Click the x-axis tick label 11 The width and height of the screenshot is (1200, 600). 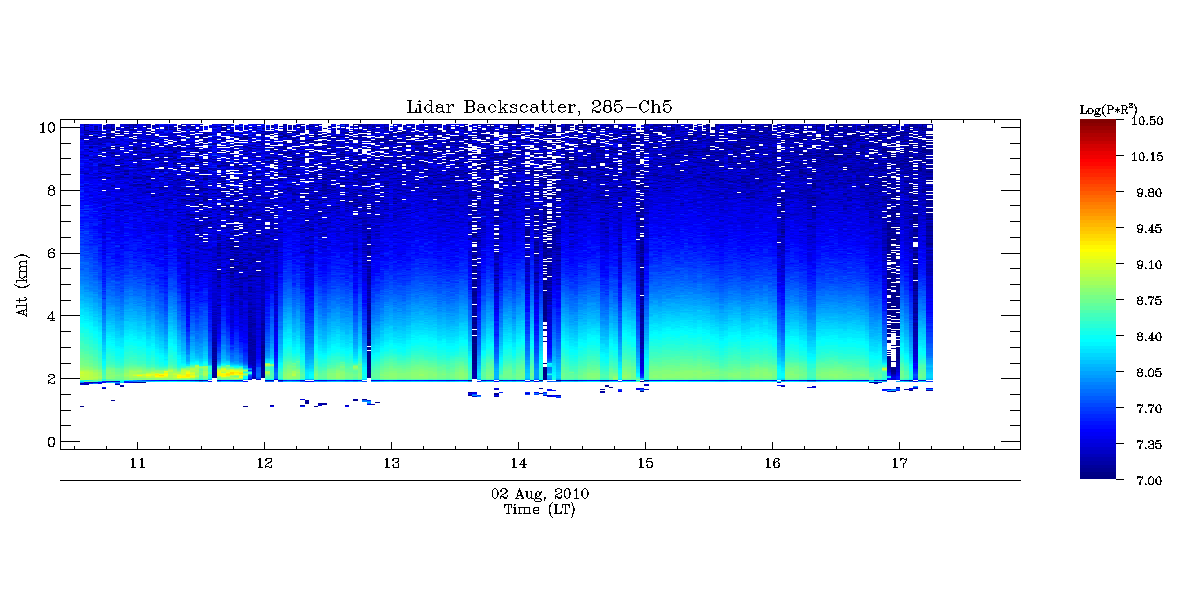(137, 463)
